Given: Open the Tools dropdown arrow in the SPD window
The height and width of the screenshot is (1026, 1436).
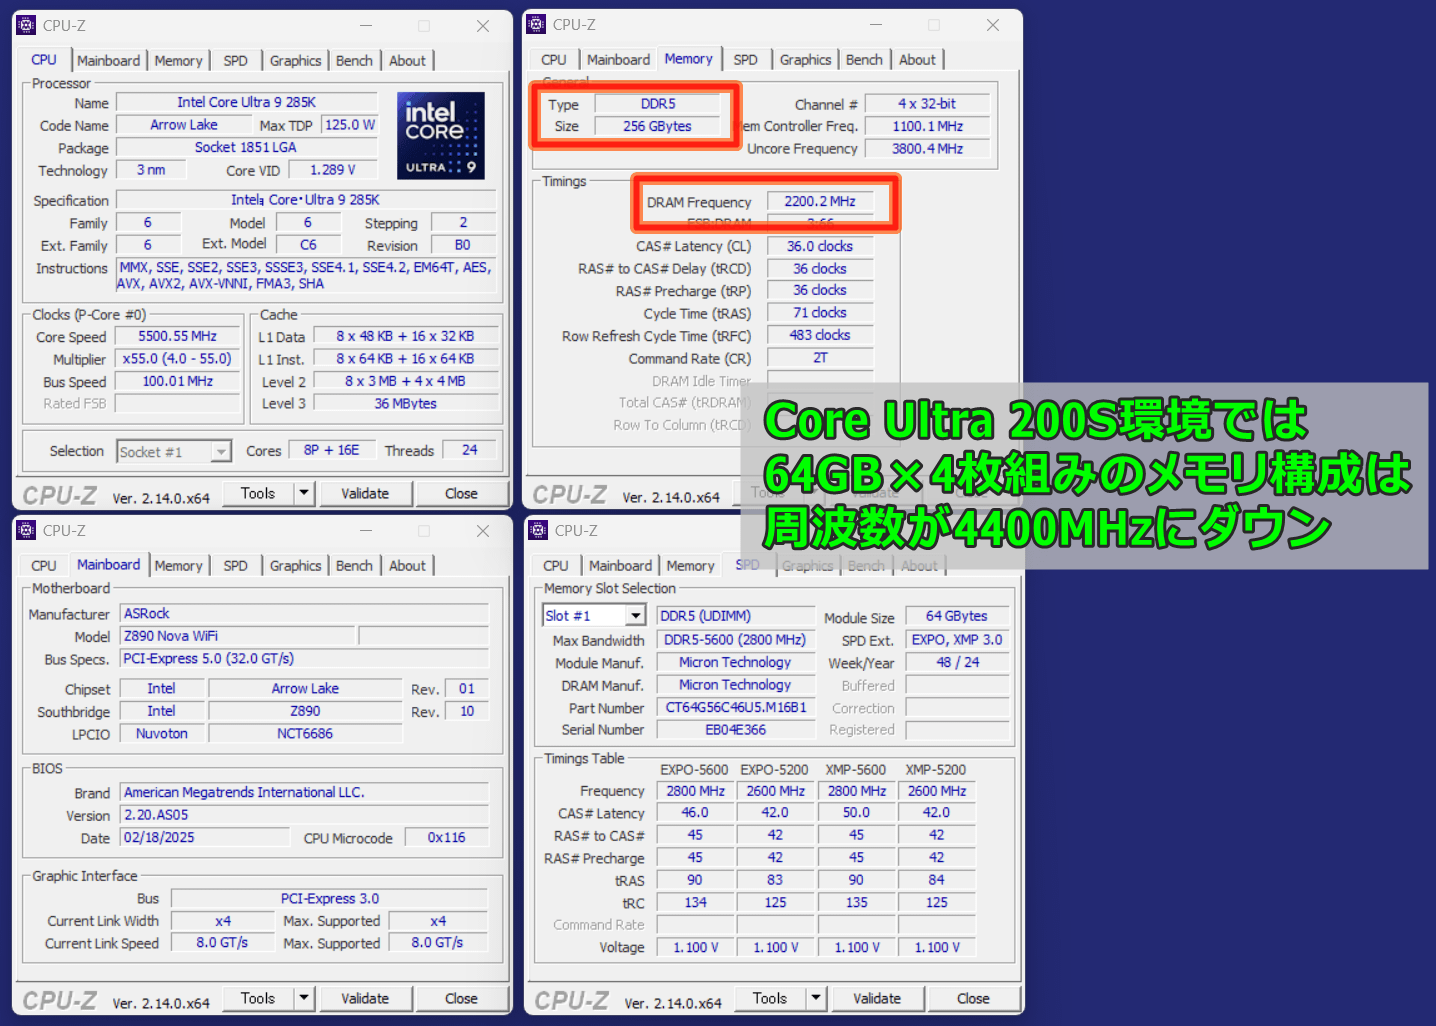Looking at the screenshot, I should [816, 998].
